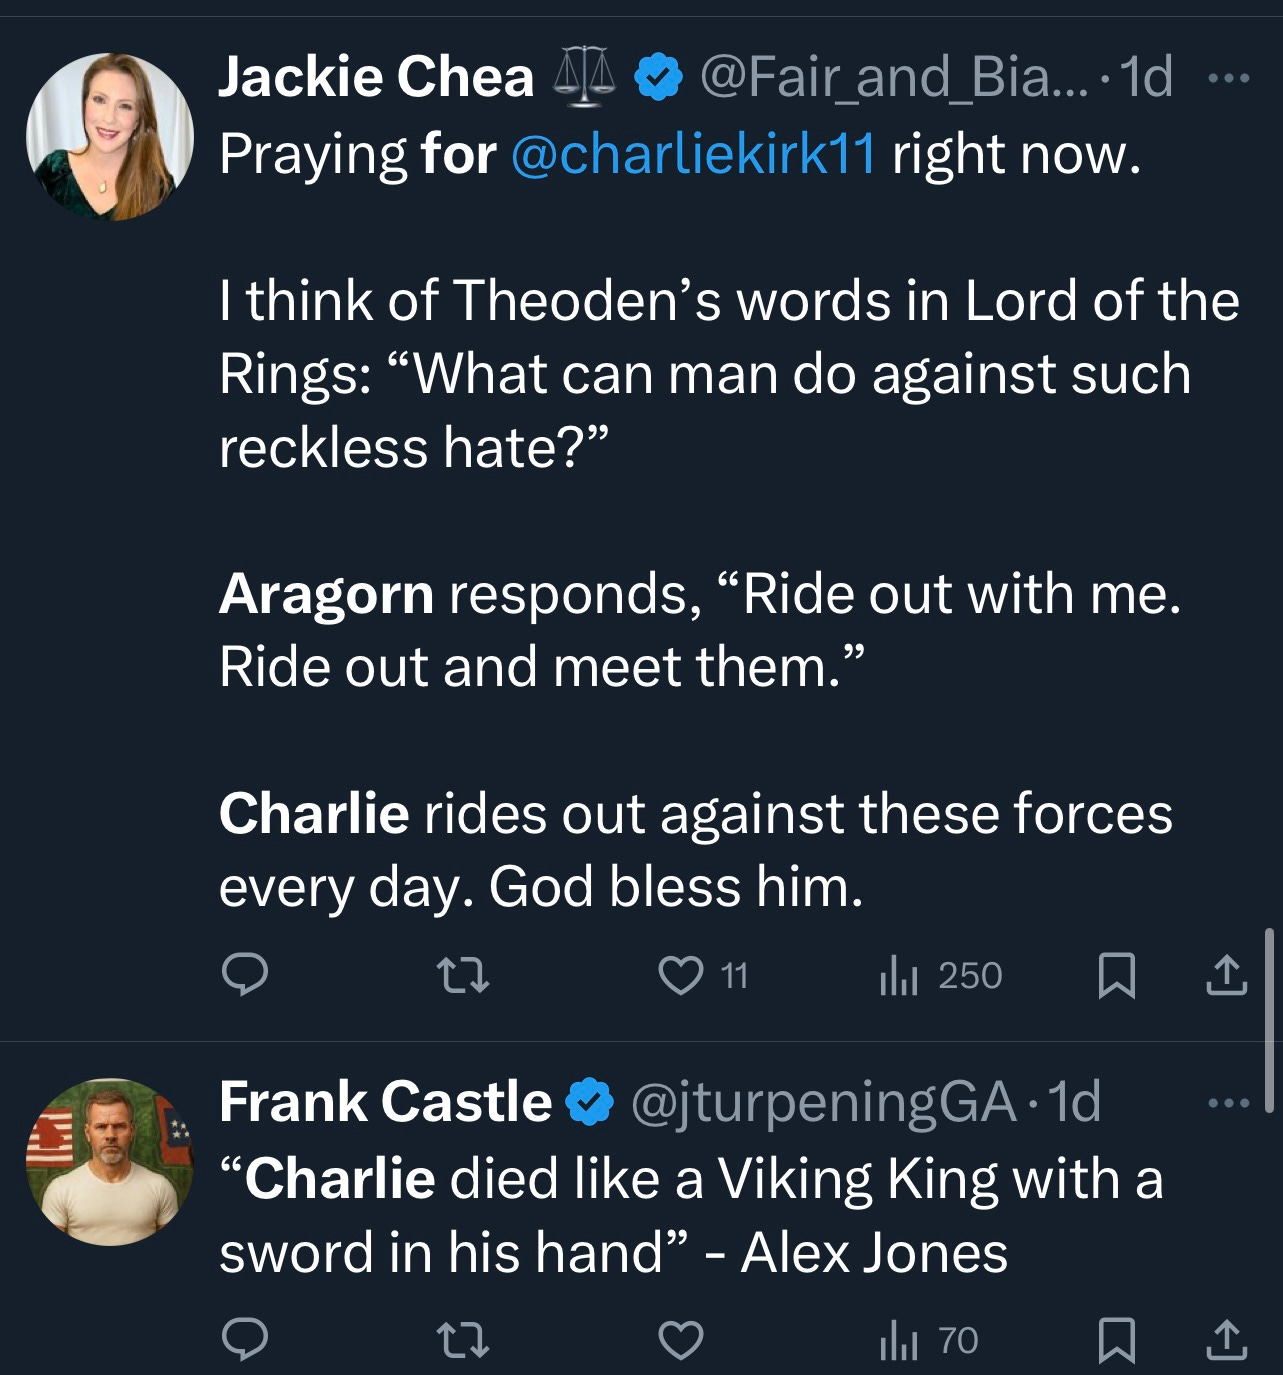Bookmark Frank Castle's tweet
Viewport: 1283px width, 1375px height.
(1116, 1340)
